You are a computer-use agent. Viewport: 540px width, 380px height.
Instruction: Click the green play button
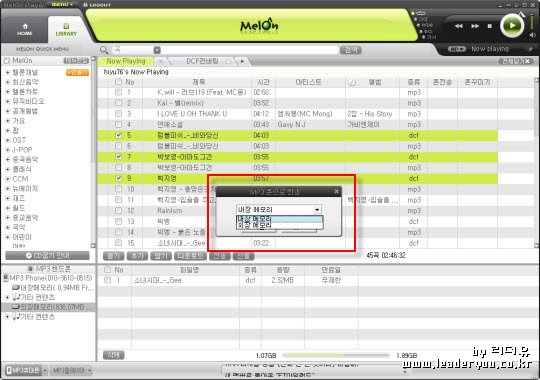click(x=512, y=25)
